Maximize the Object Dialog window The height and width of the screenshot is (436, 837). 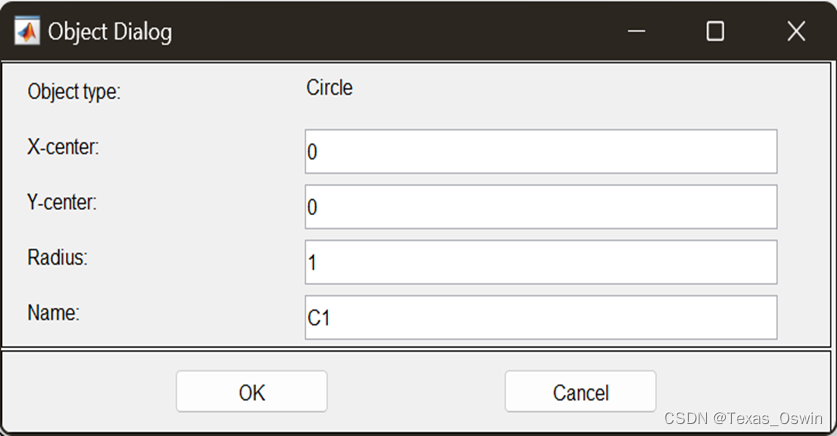pyautogui.click(x=715, y=32)
